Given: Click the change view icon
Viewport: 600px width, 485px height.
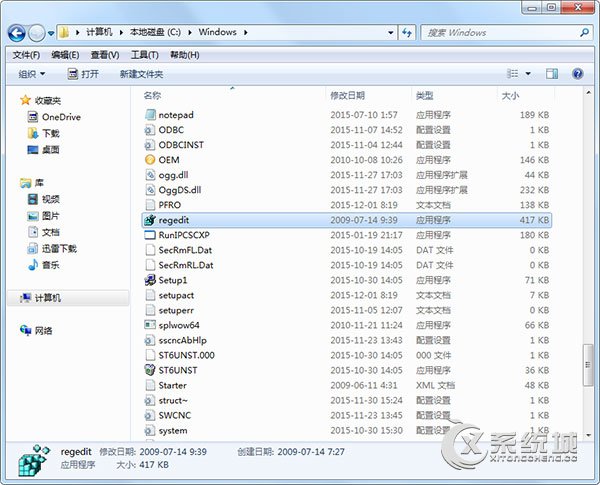Looking at the screenshot, I should (512, 73).
